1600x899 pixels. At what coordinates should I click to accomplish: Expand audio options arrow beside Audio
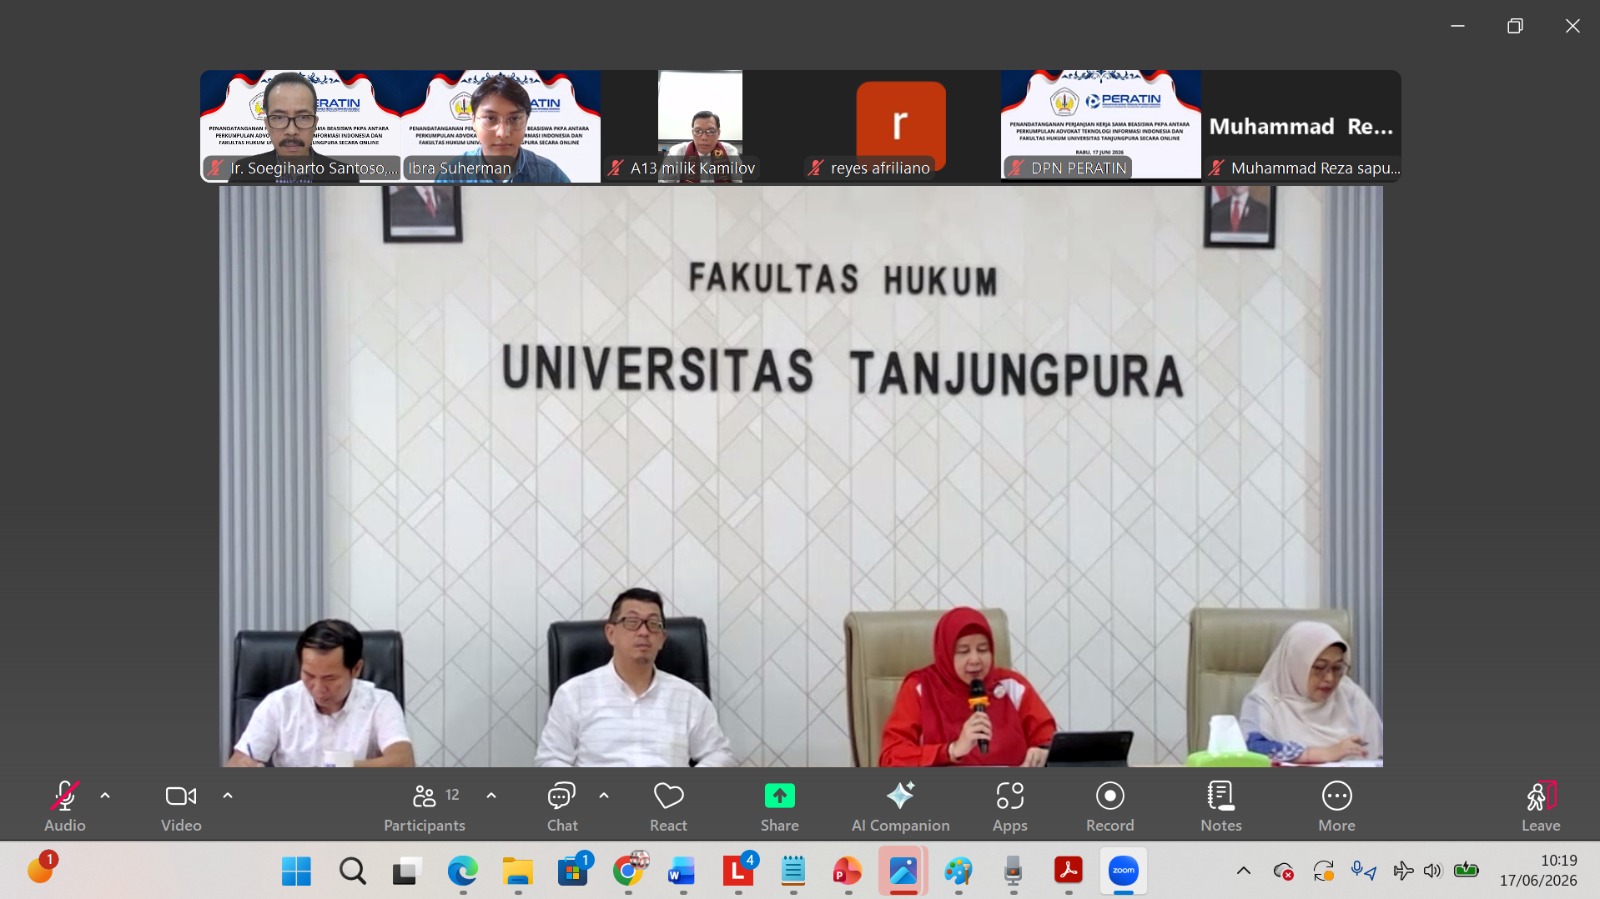pyautogui.click(x=105, y=796)
